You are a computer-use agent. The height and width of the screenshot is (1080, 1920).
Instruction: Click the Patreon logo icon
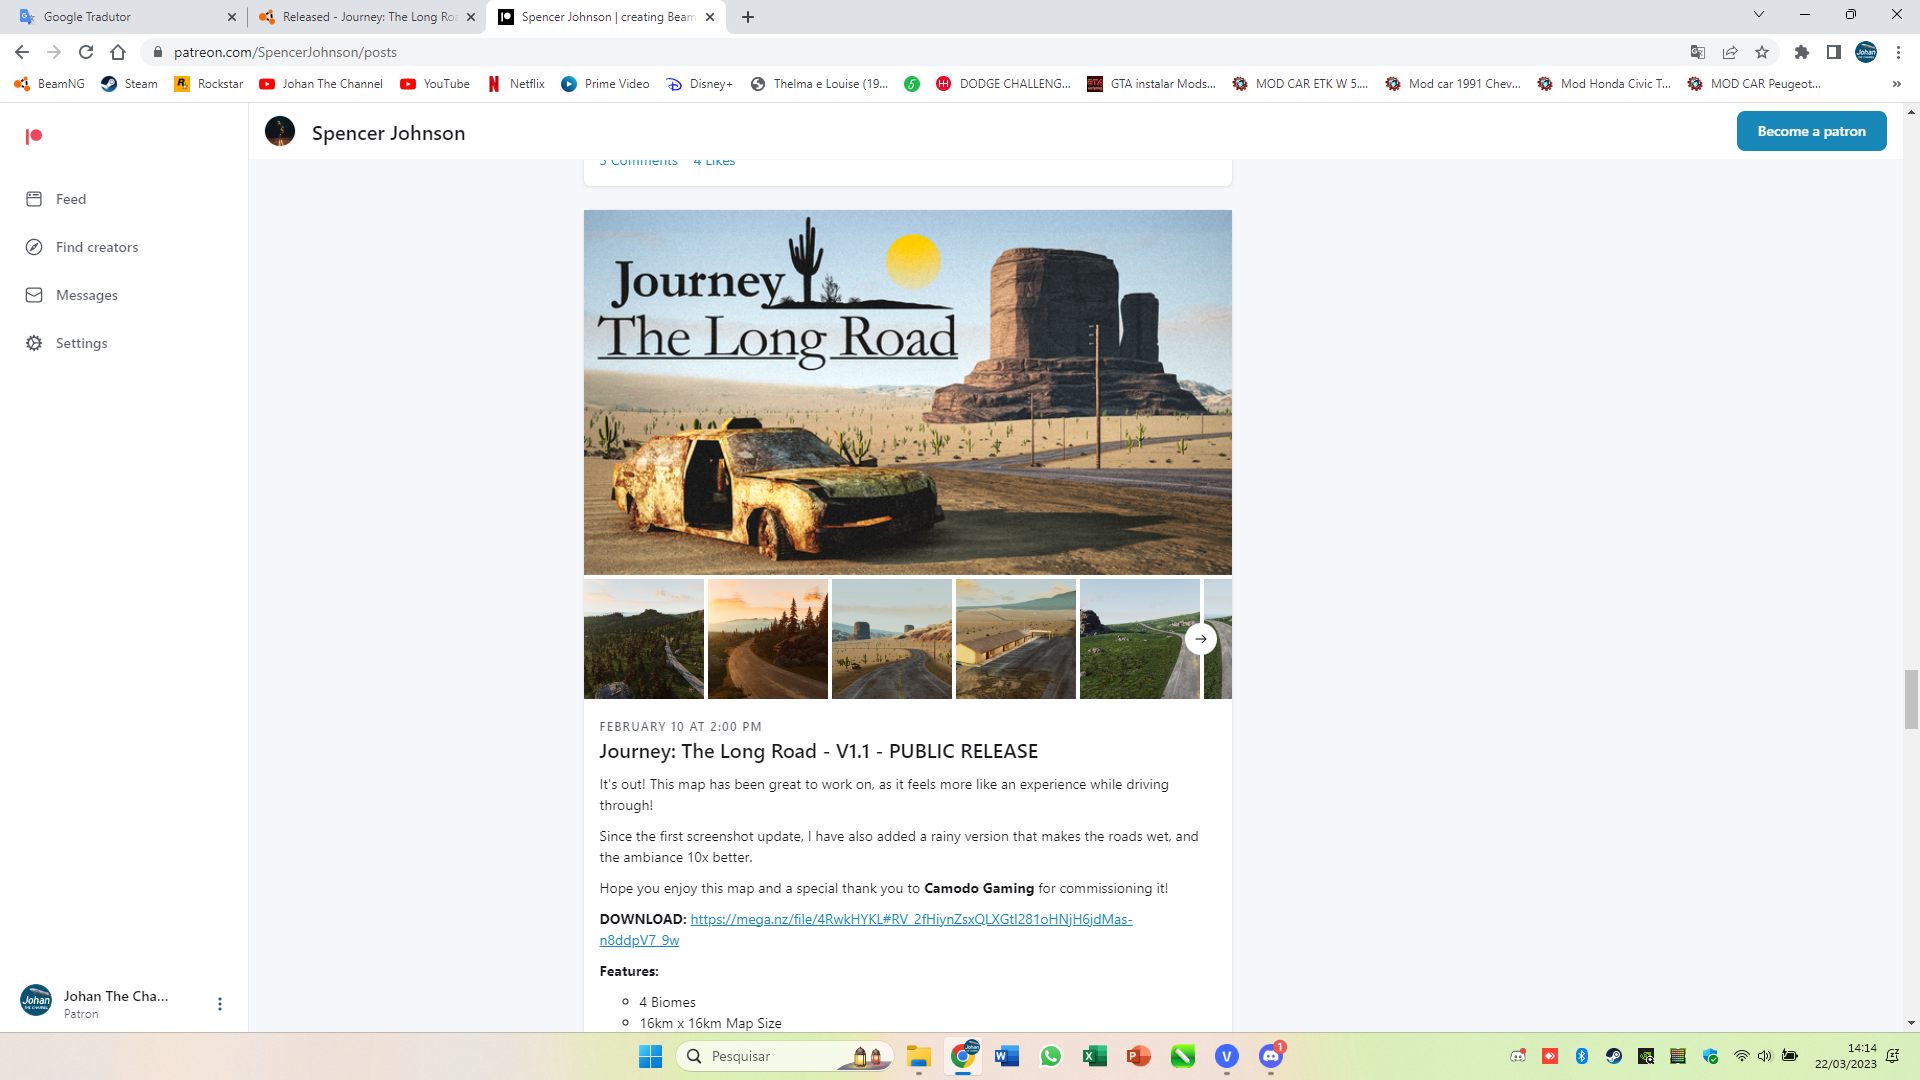coord(34,136)
